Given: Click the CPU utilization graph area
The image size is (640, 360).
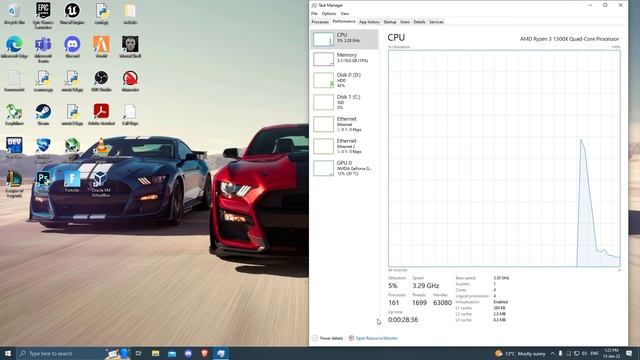Looking at the screenshot, I should point(504,159).
